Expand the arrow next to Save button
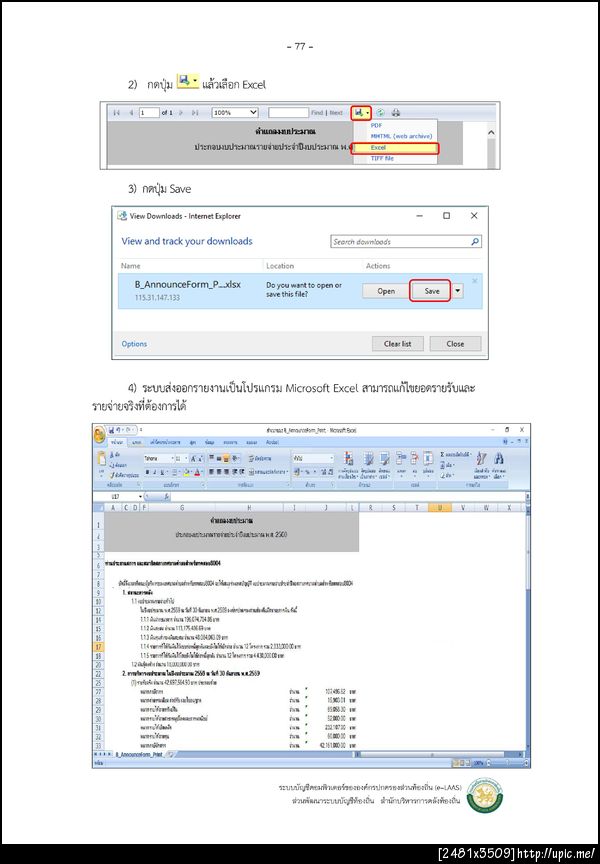The width and height of the screenshot is (600, 864). pyautogui.click(x=457, y=291)
